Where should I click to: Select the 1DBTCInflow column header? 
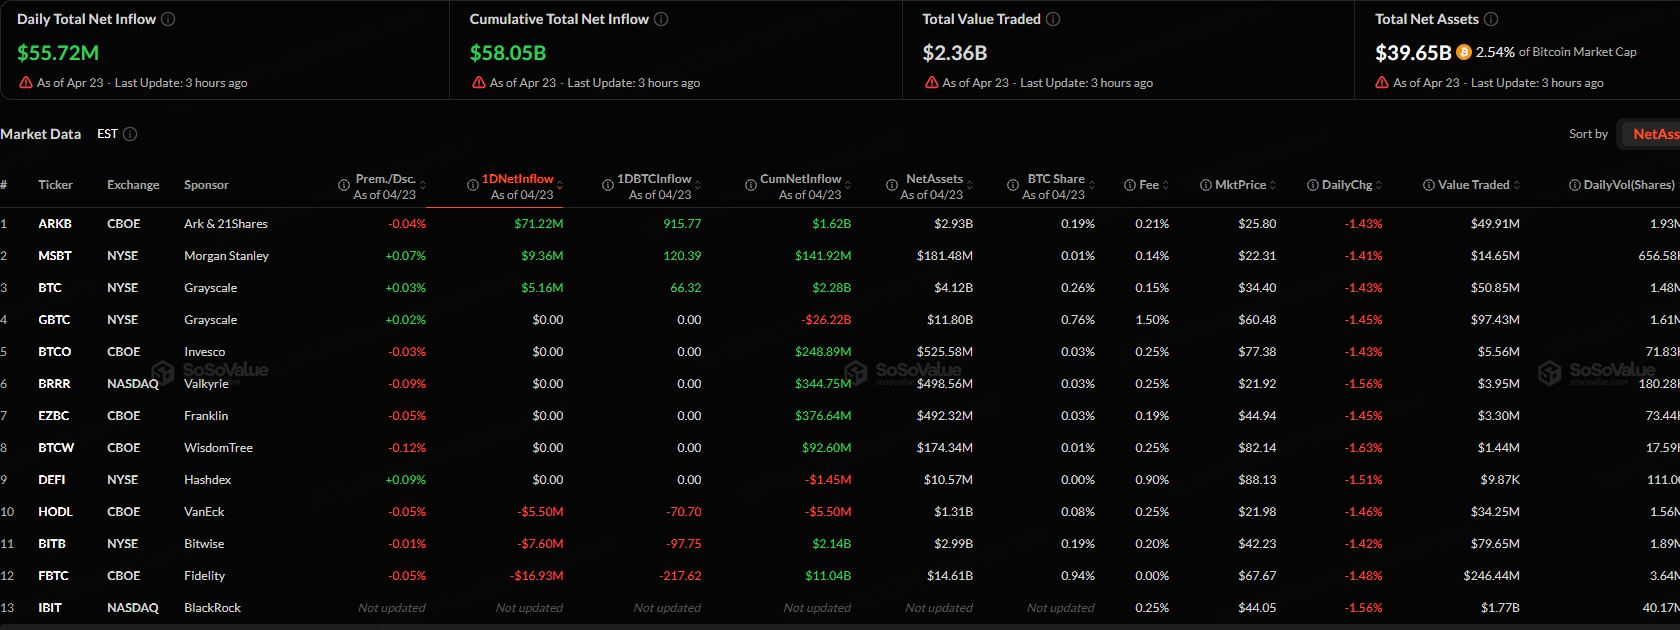pos(654,179)
